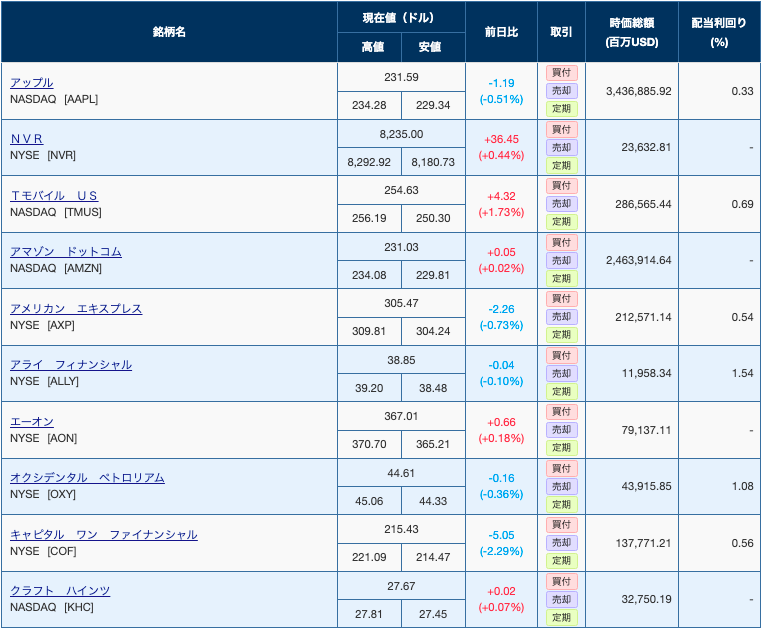
Task: Click 売却 button for アップル
Action: pyautogui.click(x=562, y=91)
